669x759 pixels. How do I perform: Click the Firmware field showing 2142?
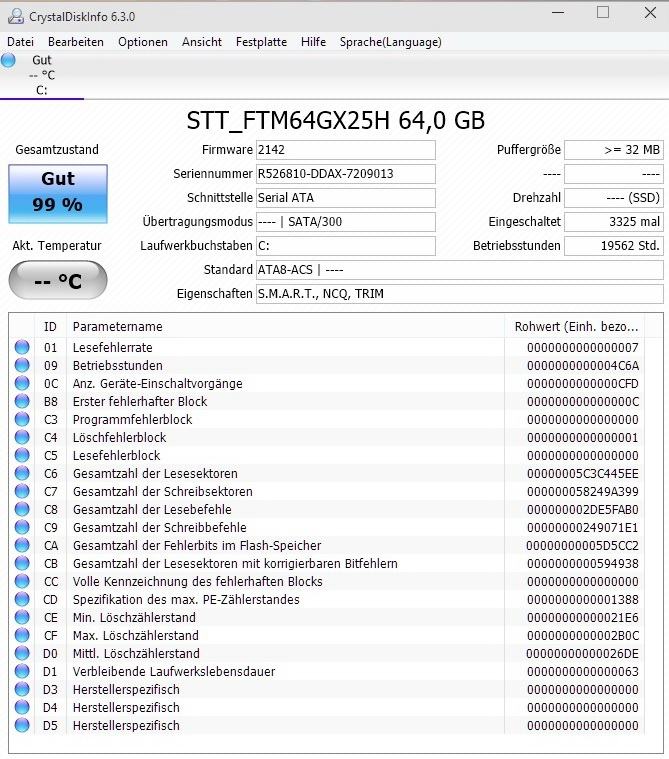pos(346,150)
